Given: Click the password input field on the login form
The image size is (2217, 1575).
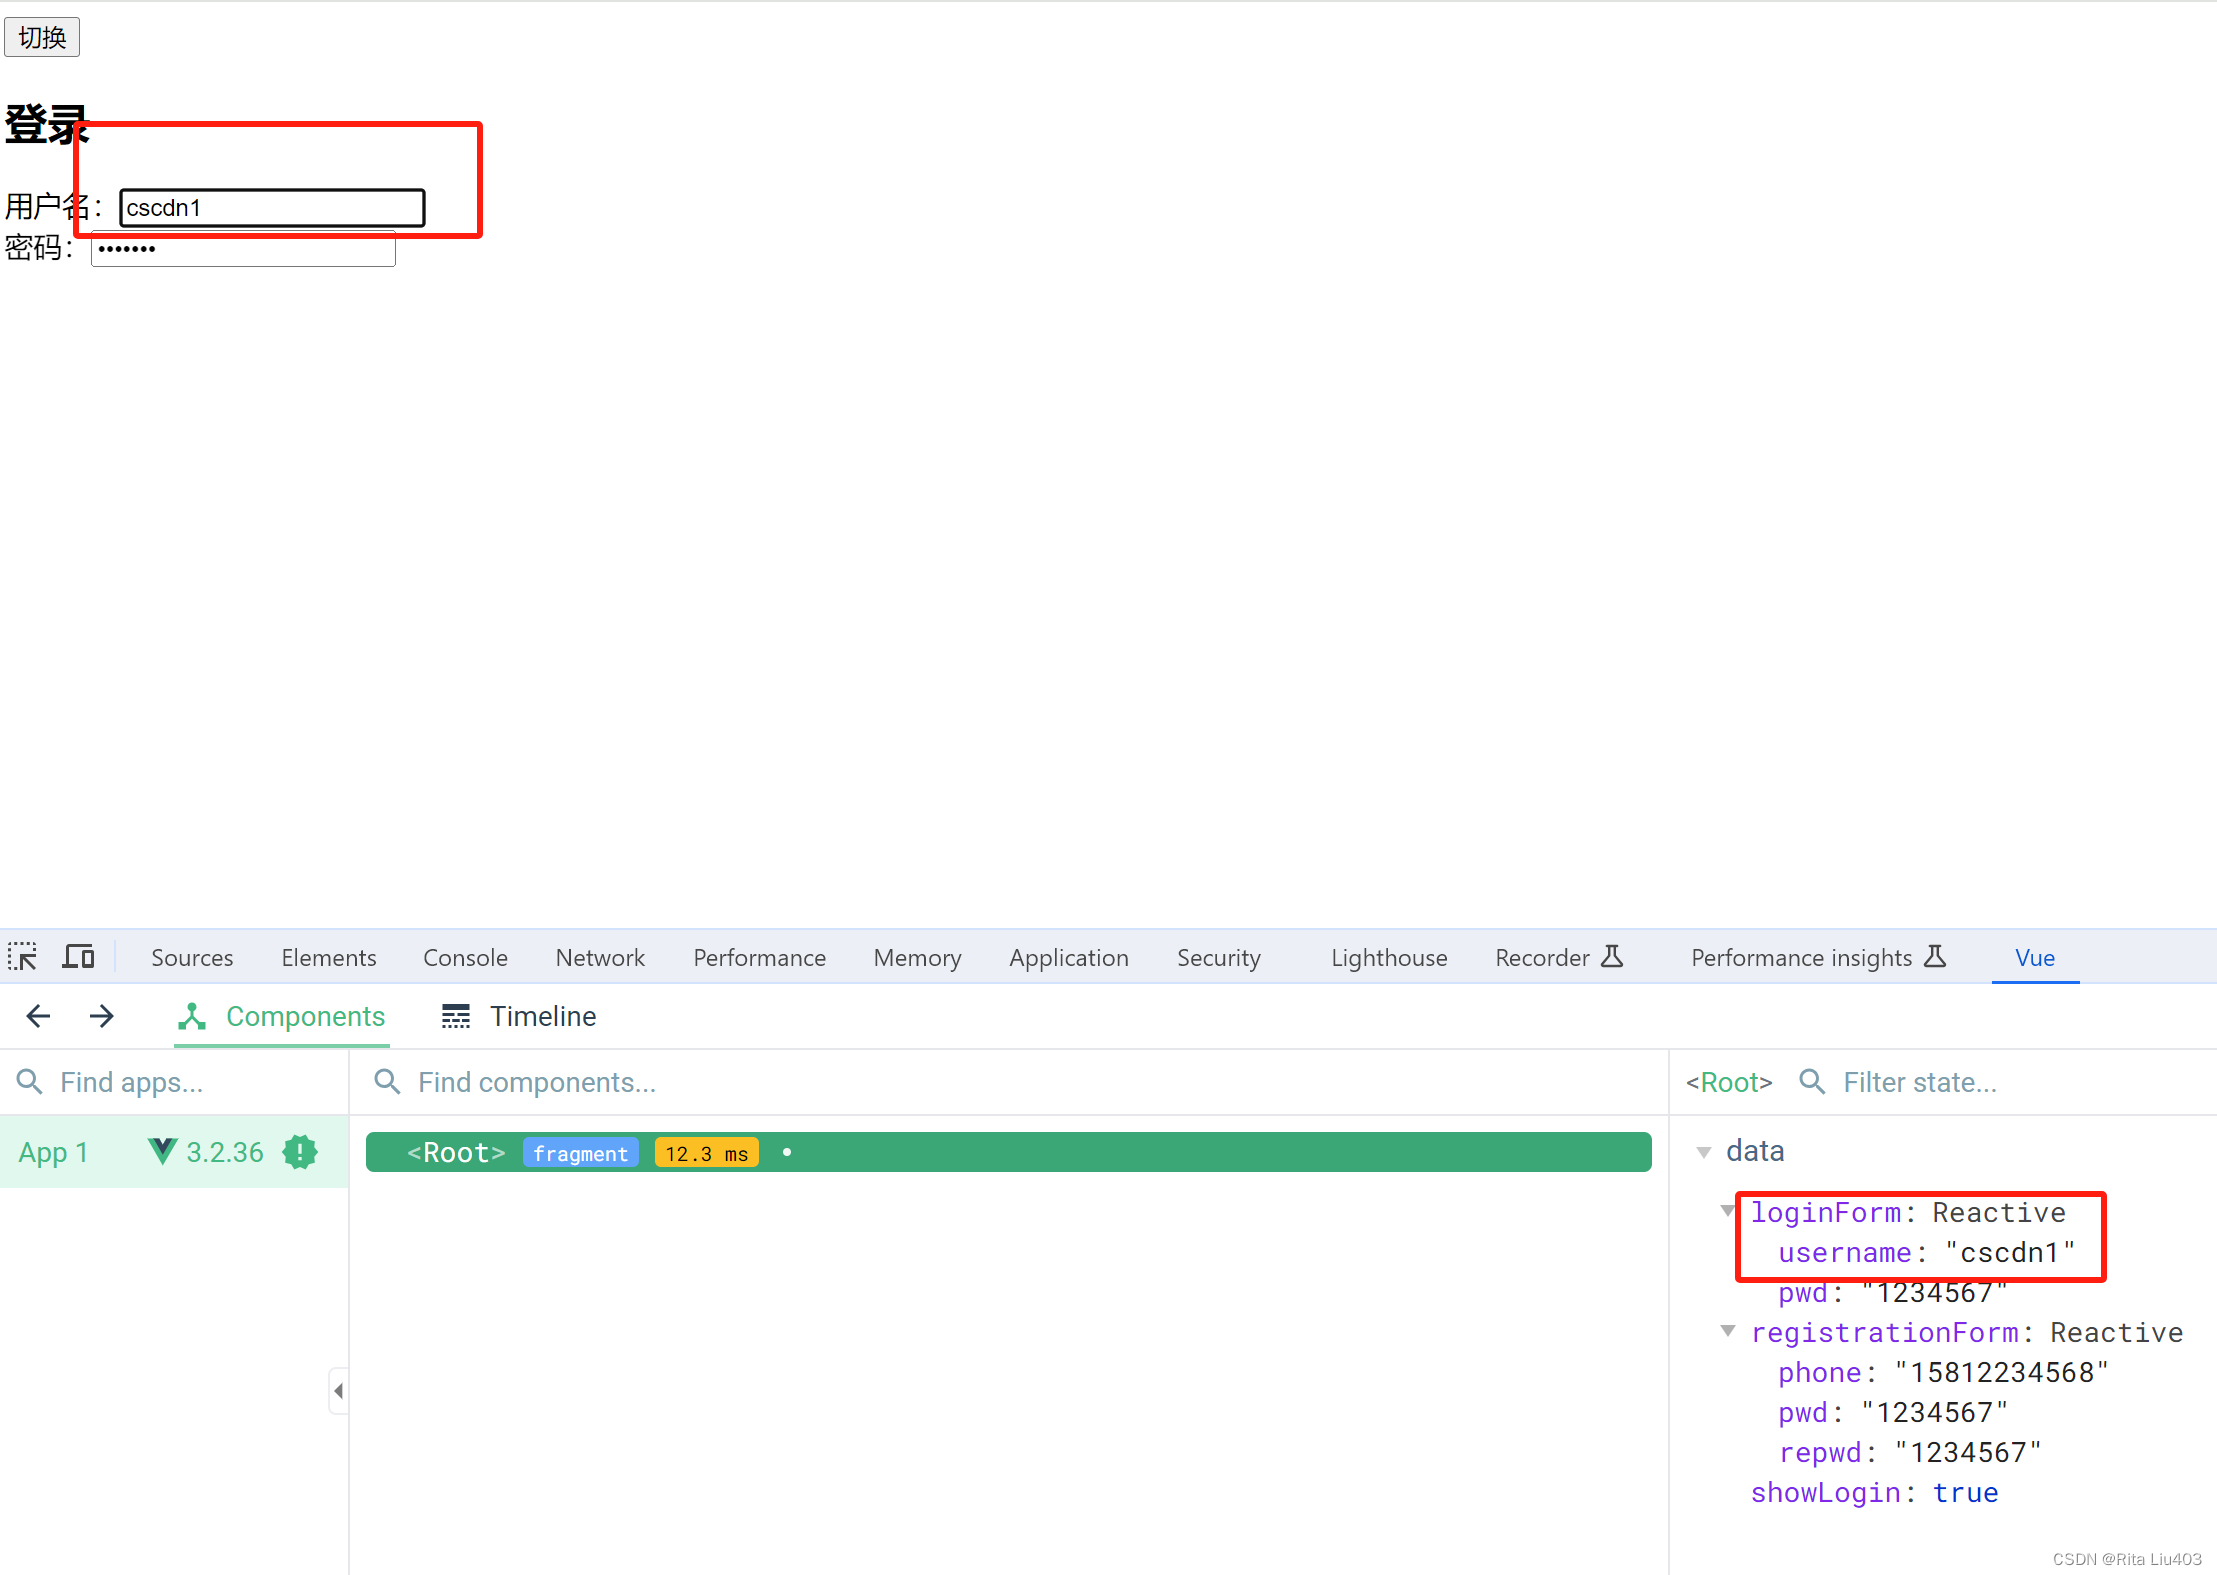Looking at the screenshot, I should pos(240,248).
